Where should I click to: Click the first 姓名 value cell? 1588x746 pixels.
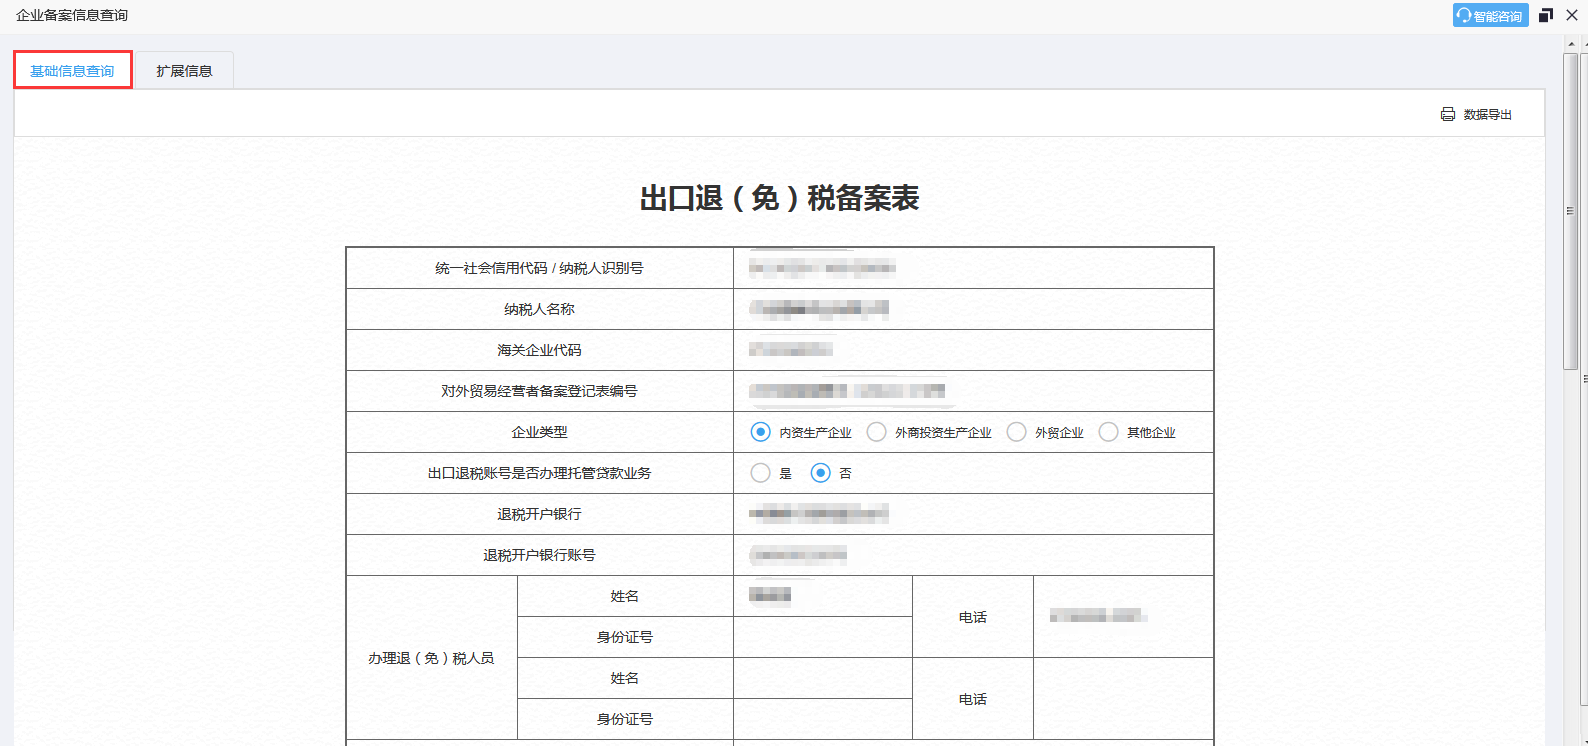(822, 596)
